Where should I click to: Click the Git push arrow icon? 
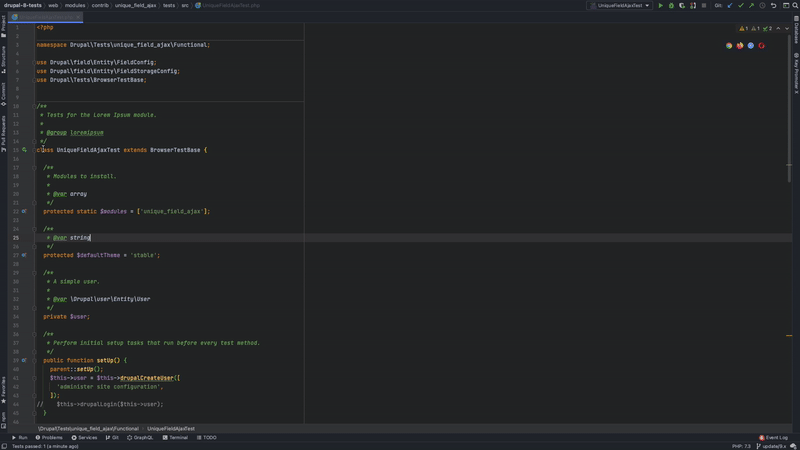pos(751,5)
